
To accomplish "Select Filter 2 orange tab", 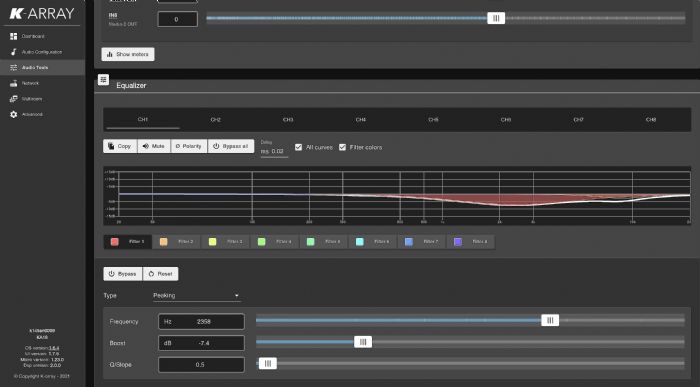I will [x=177, y=241].
